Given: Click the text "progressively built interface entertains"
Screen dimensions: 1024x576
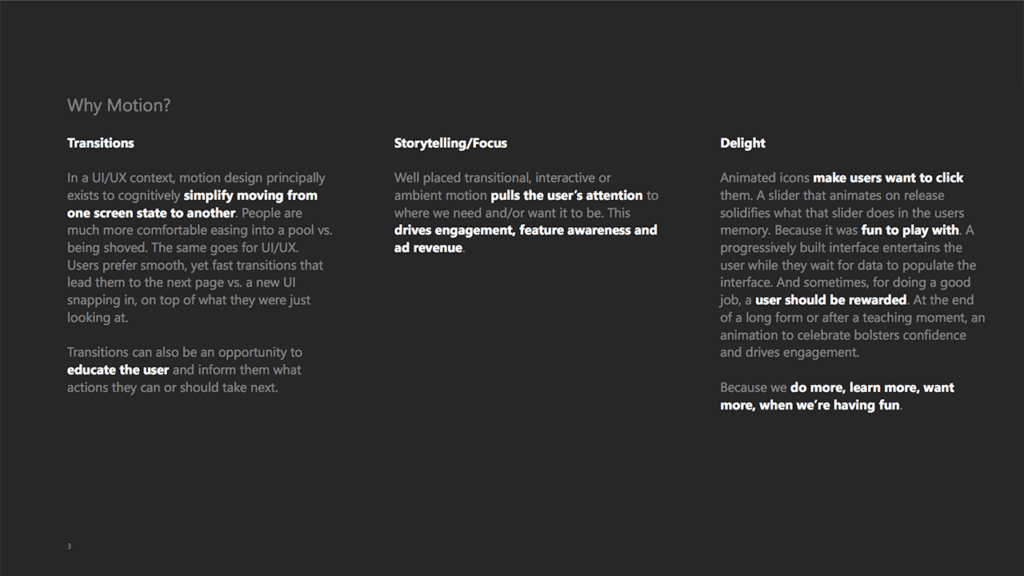Looking at the screenshot, I should [827, 248].
